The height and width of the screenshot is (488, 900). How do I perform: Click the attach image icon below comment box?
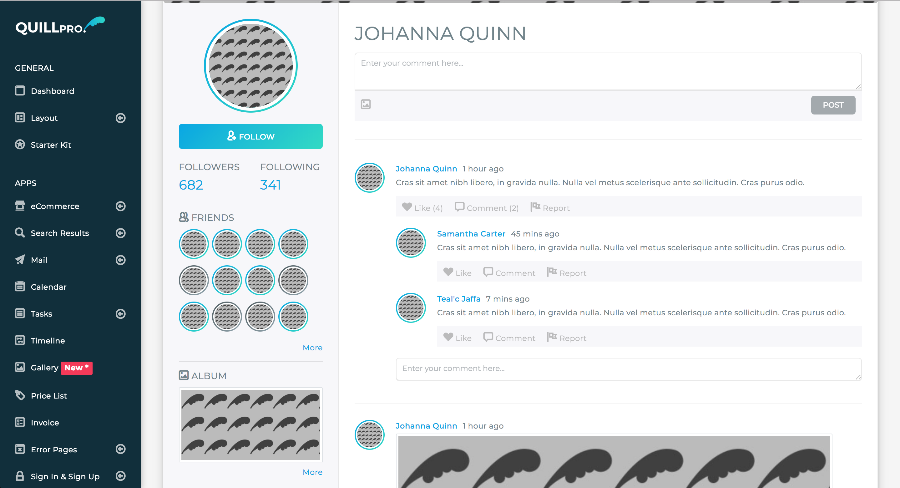point(366,104)
